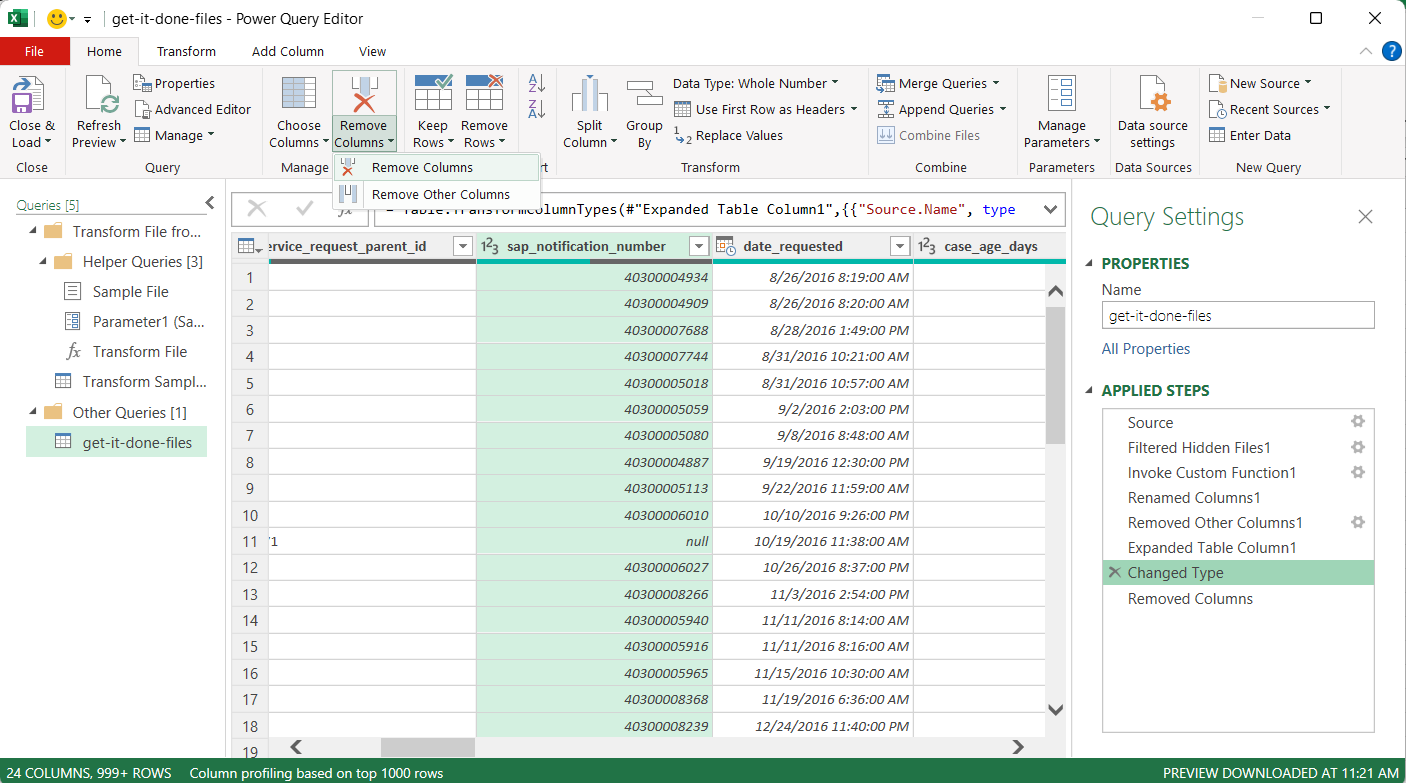
Task: Open service_request_parent_id filter dropdown
Action: (463, 246)
